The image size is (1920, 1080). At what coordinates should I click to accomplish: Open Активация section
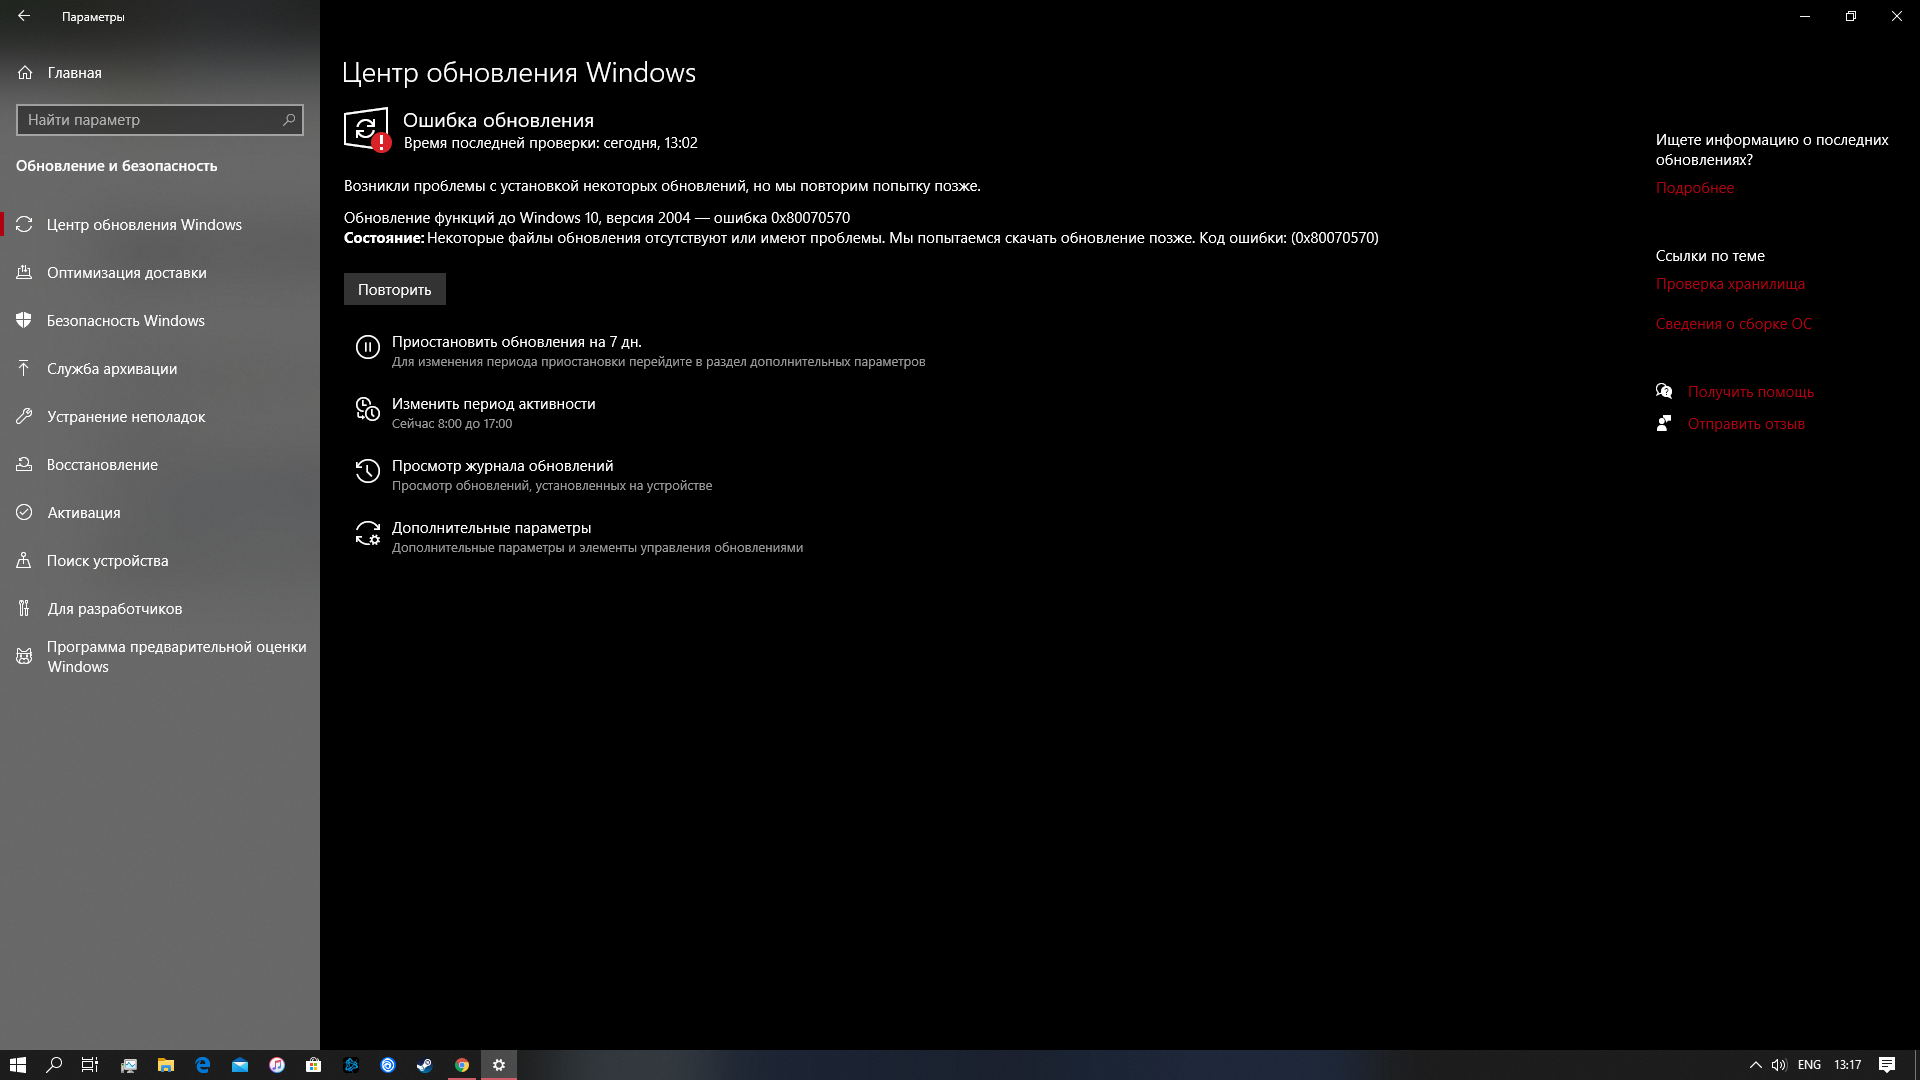click(160, 513)
